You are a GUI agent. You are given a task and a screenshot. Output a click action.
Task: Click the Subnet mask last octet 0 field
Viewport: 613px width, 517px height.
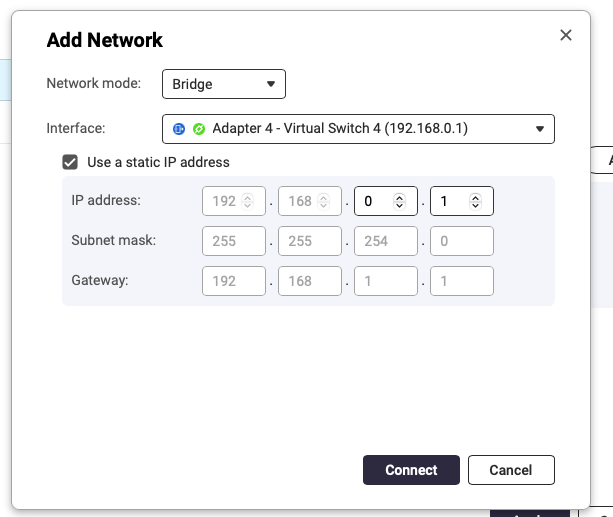(461, 241)
